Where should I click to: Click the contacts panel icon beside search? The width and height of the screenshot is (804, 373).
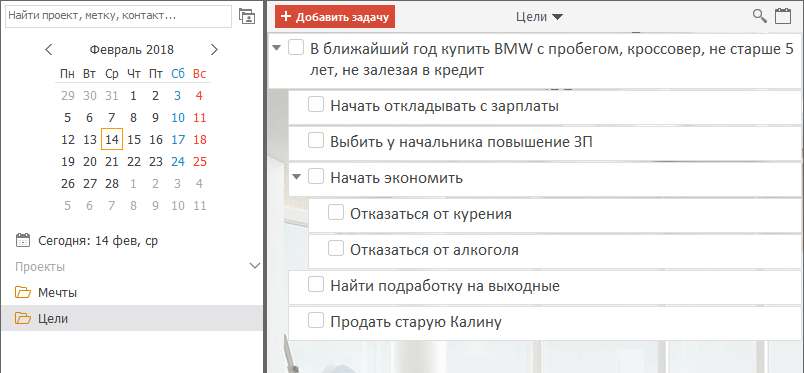247,16
